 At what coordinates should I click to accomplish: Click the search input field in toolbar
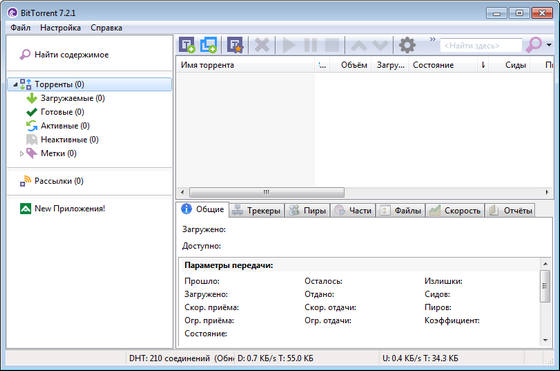pyautogui.click(x=481, y=45)
